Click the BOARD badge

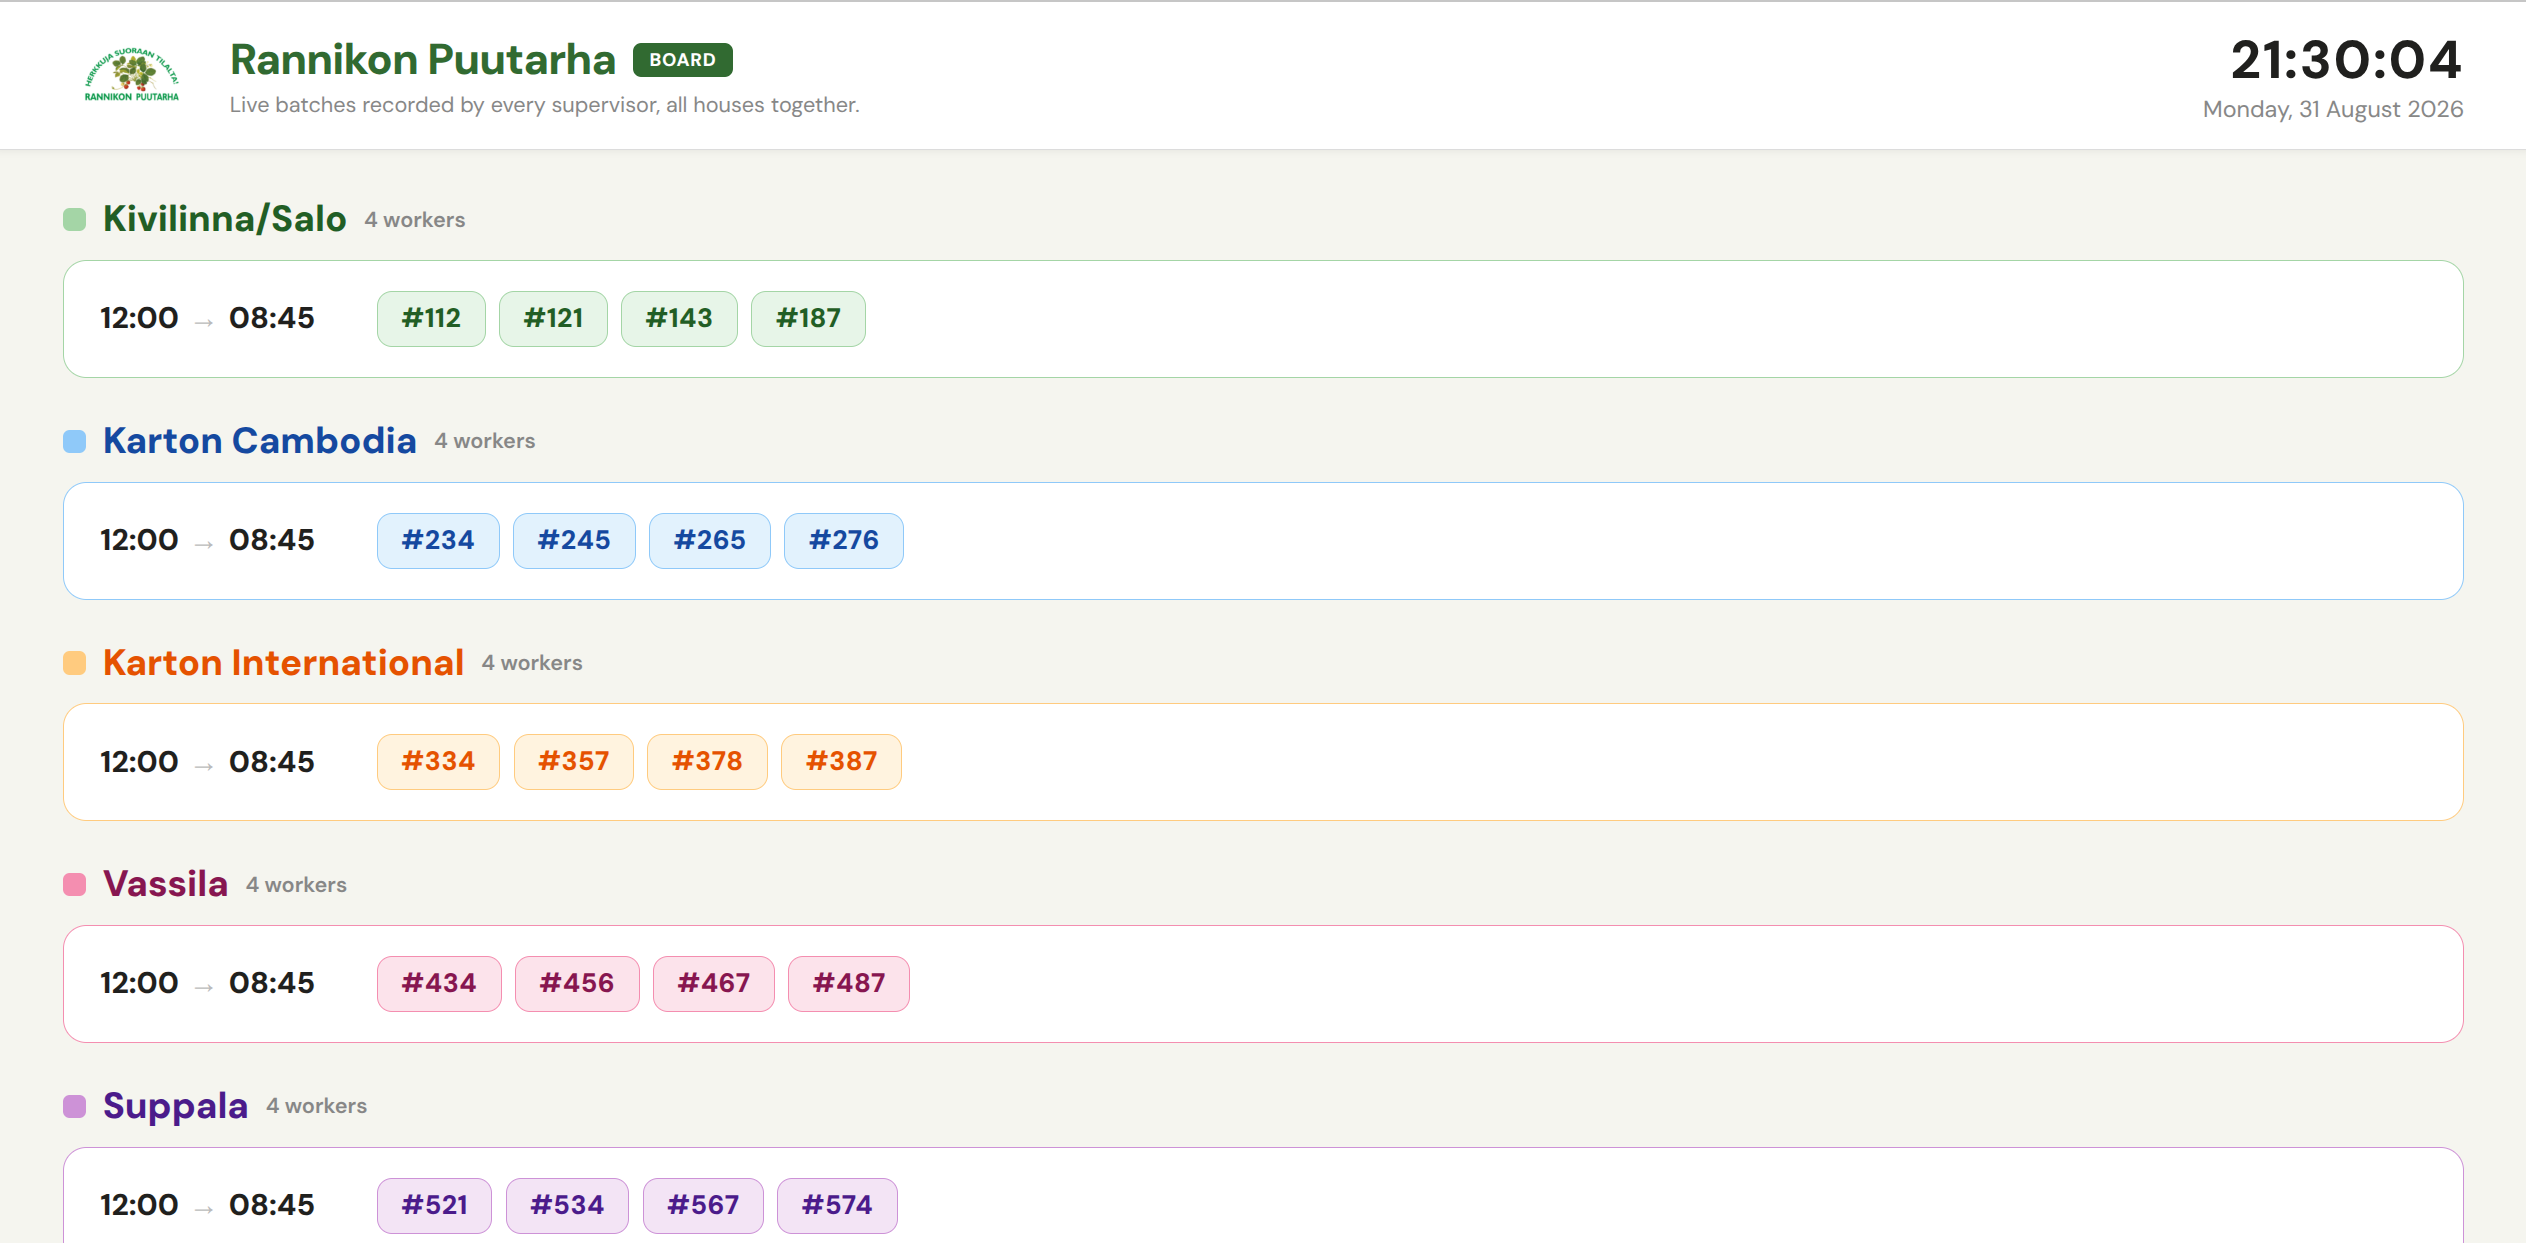682,60
